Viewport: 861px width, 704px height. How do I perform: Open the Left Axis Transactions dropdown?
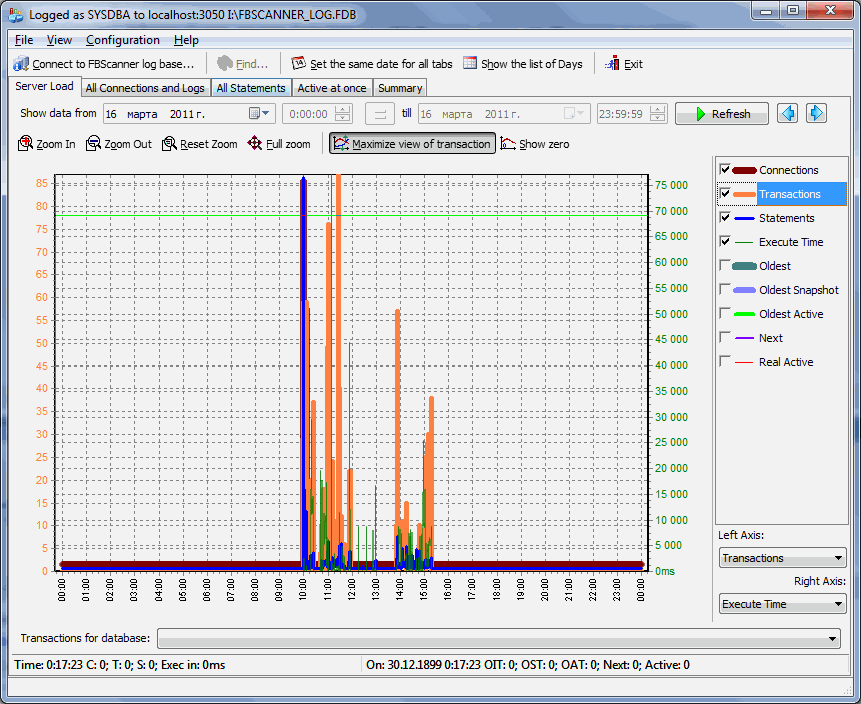click(782, 558)
